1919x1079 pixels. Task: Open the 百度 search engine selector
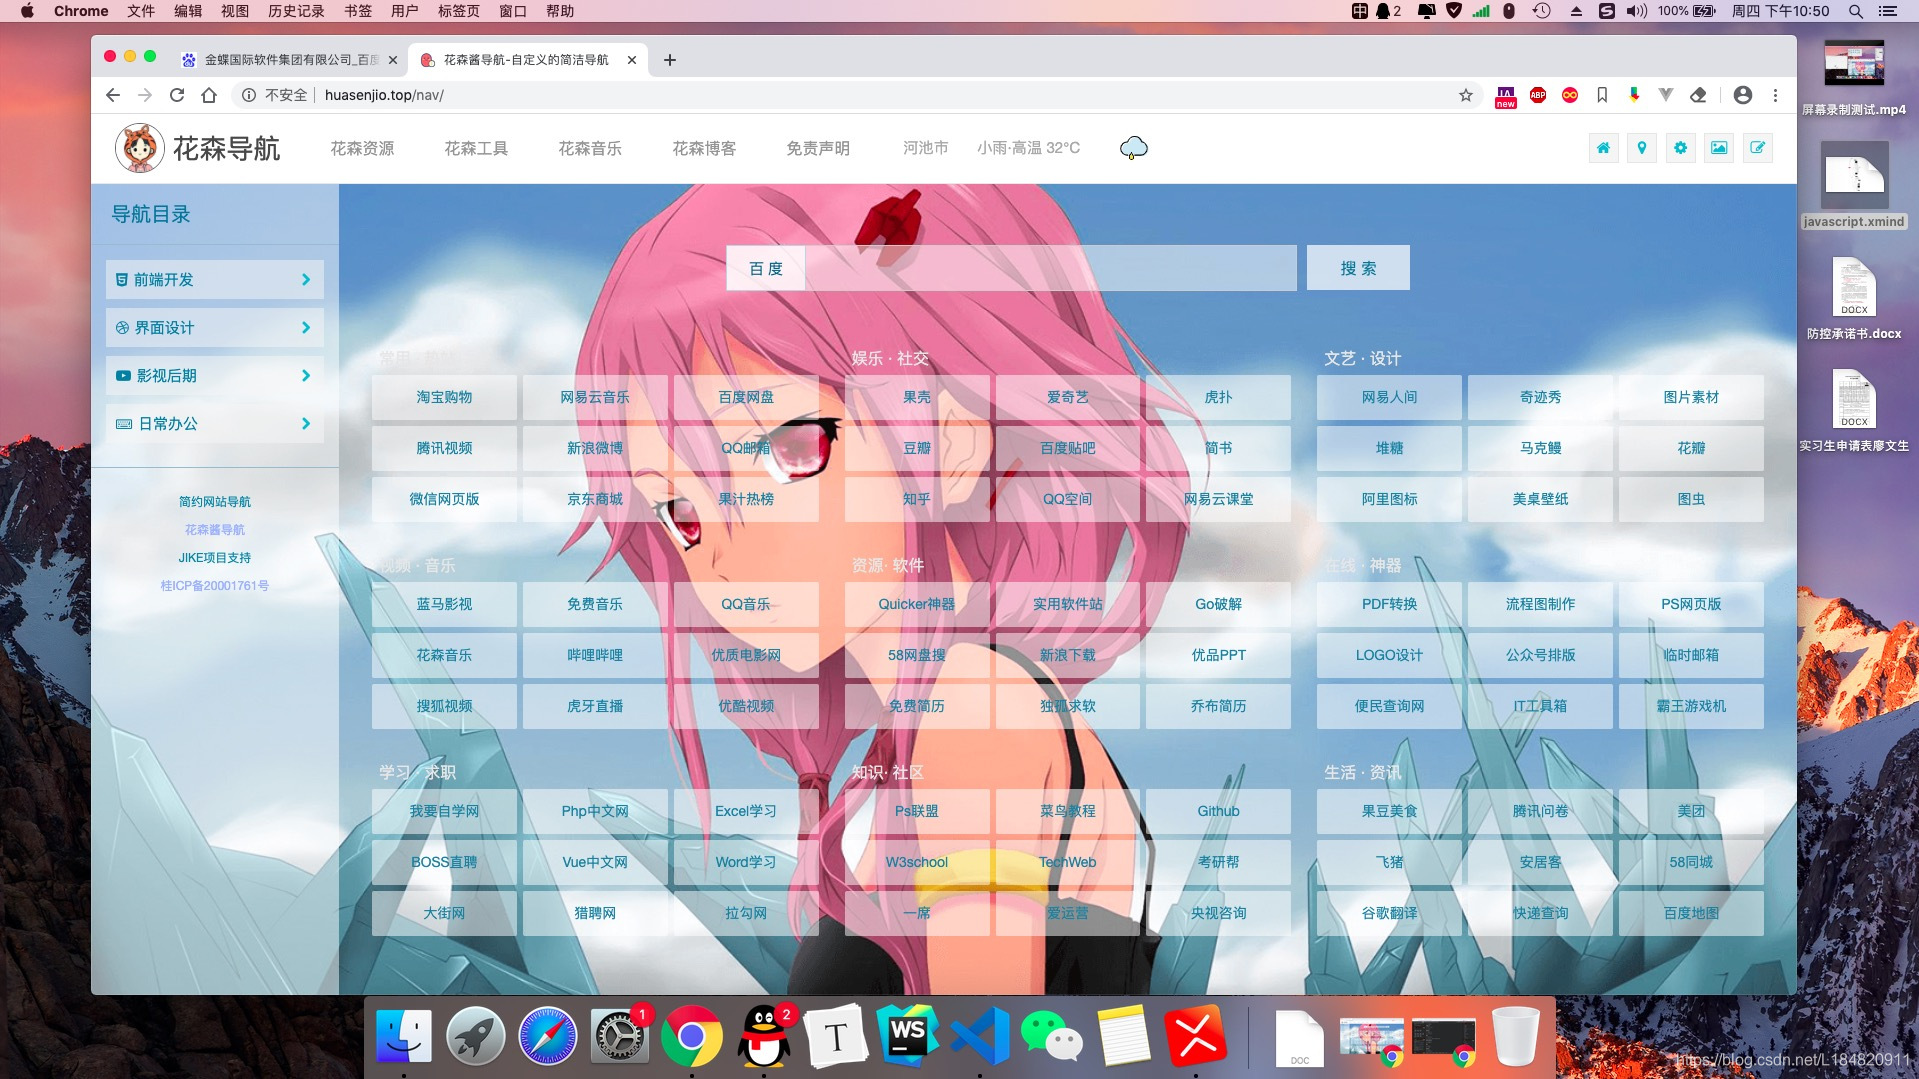[766, 268]
